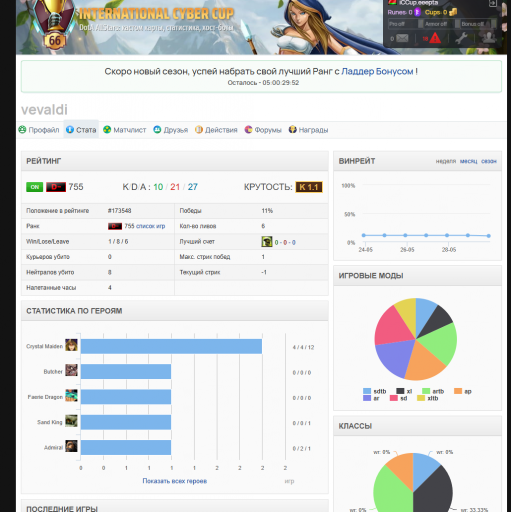Click the purple ar slice of game modes pie

click(394, 357)
